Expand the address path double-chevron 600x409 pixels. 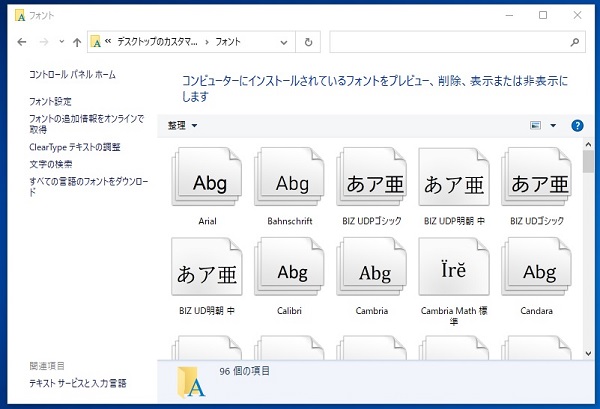tap(108, 41)
